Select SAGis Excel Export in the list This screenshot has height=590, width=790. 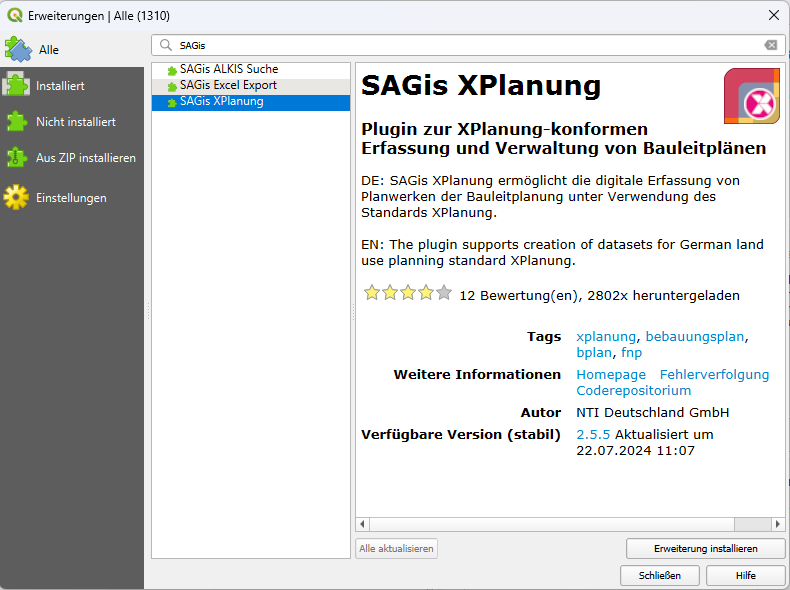[x=251, y=85]
